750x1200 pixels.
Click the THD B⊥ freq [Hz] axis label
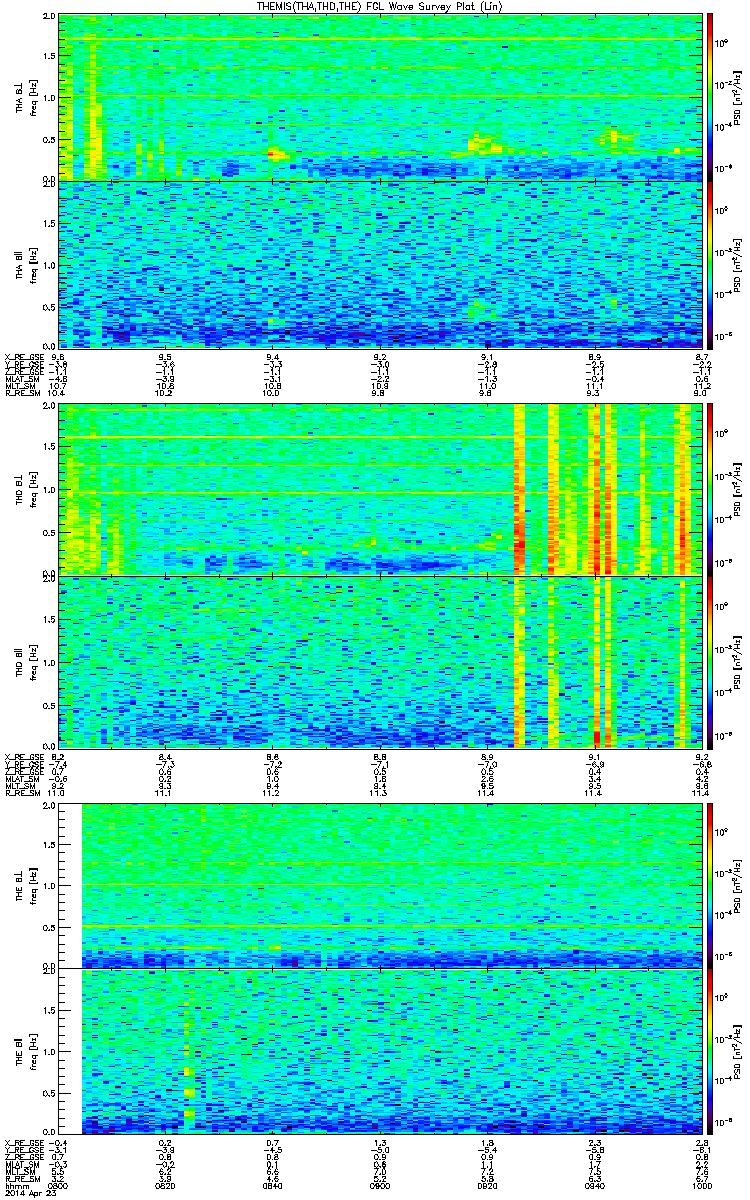25,489
